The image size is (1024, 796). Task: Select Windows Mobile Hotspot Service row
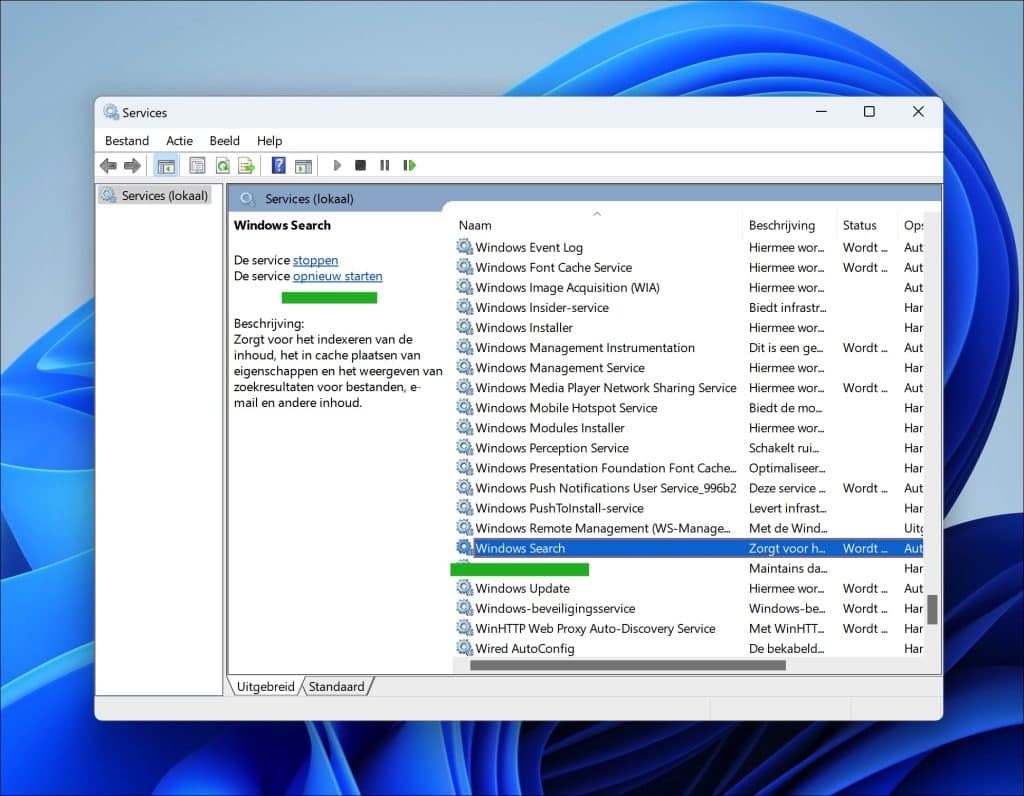pos(566,407)
